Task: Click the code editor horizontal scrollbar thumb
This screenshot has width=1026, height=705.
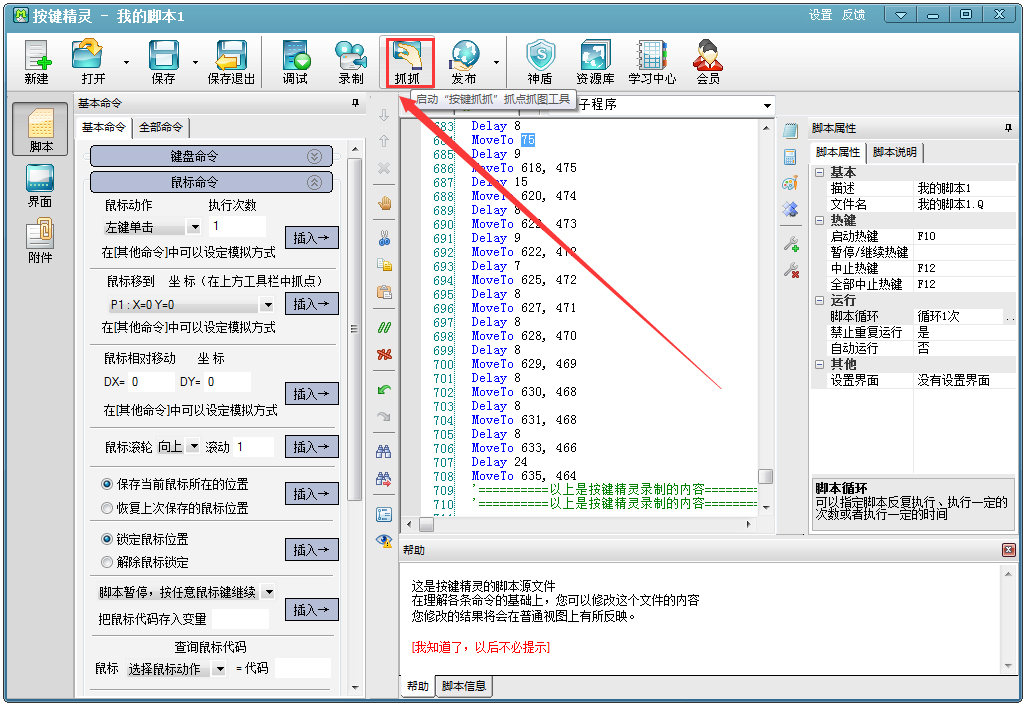Action: pos(427,524)
